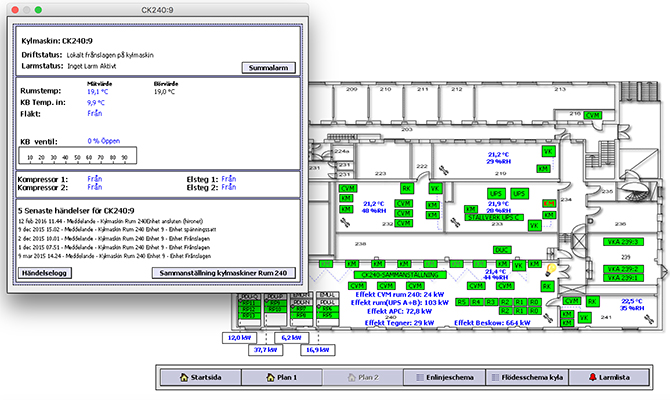Click the RK unit in room 232
The width and height of the screenshot is (670, 400).
(406, 187)
